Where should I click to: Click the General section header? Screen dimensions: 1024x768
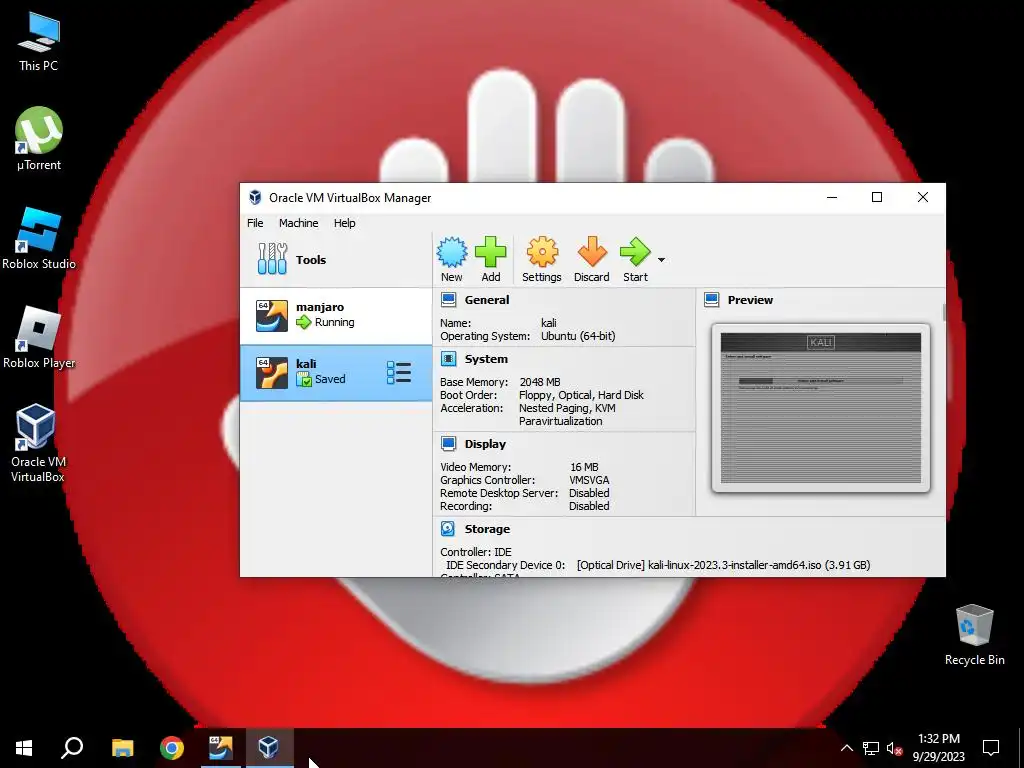(x=487, y=300)
